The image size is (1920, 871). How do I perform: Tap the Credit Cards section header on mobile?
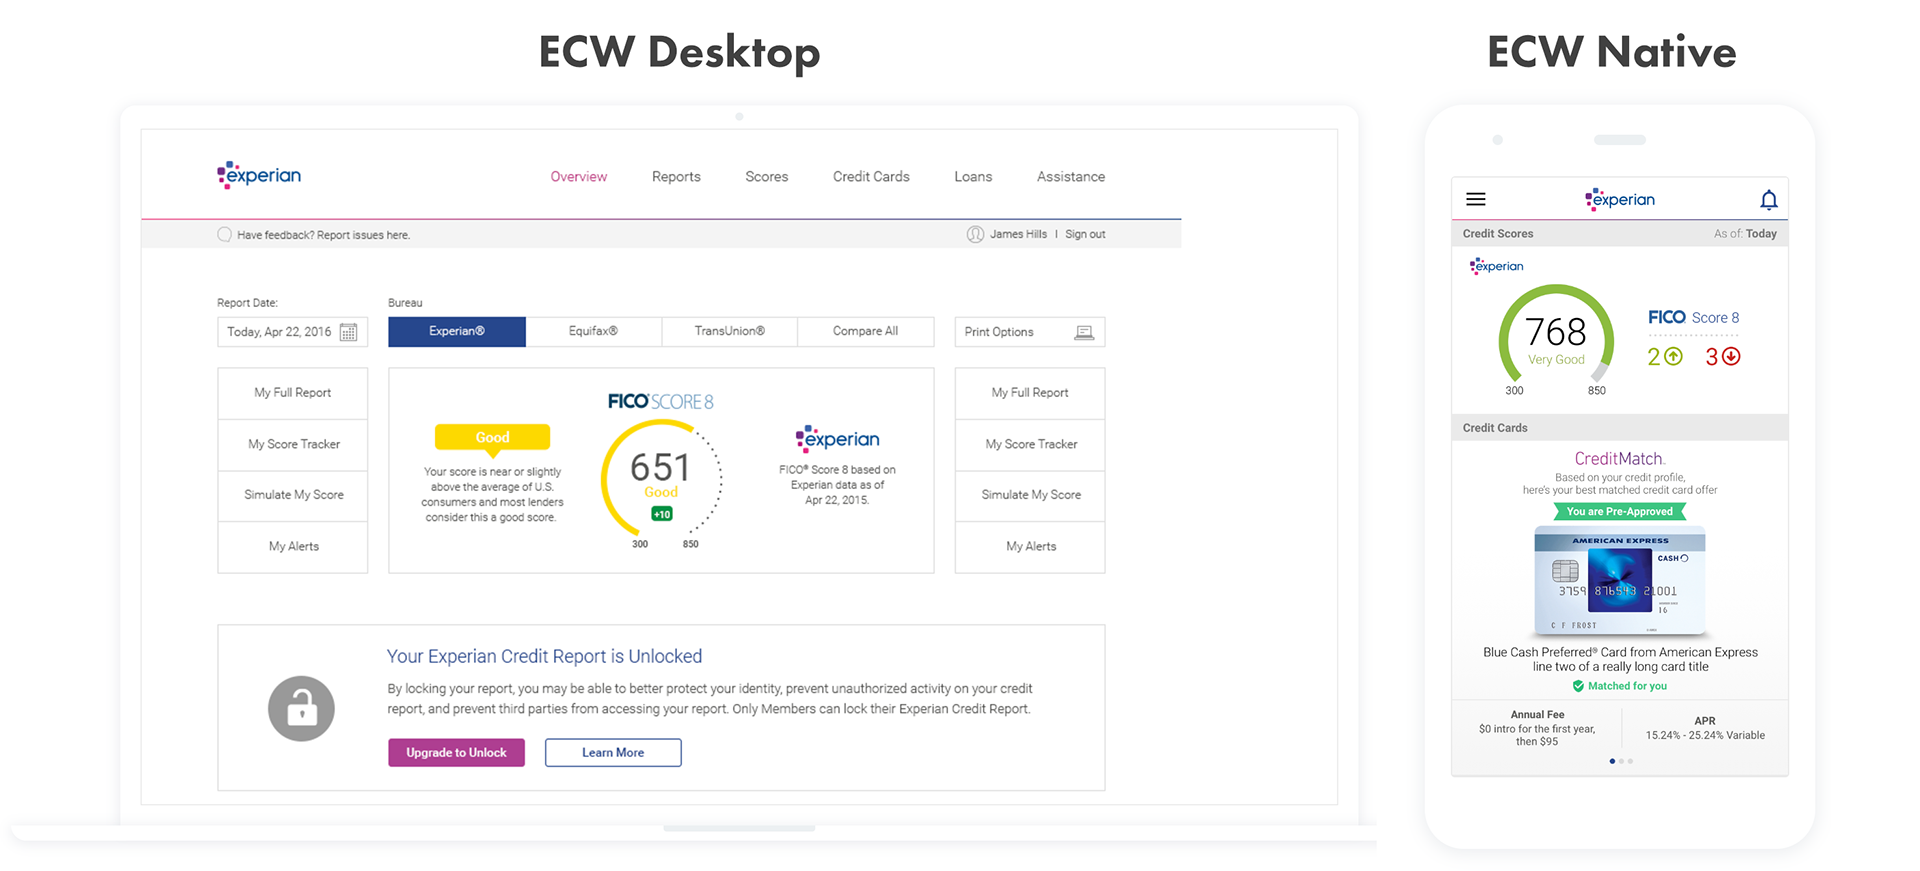pyautogui.click(x=1619, y=427)
